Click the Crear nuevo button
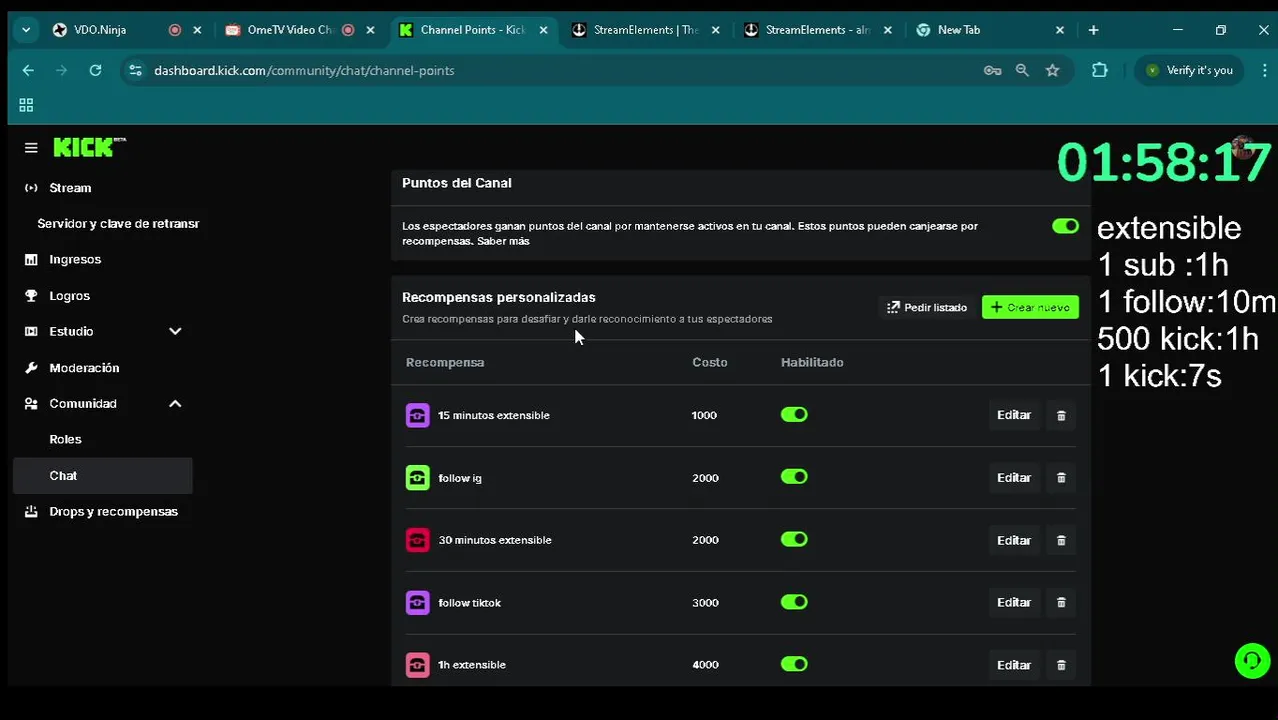 [1030, 307]
